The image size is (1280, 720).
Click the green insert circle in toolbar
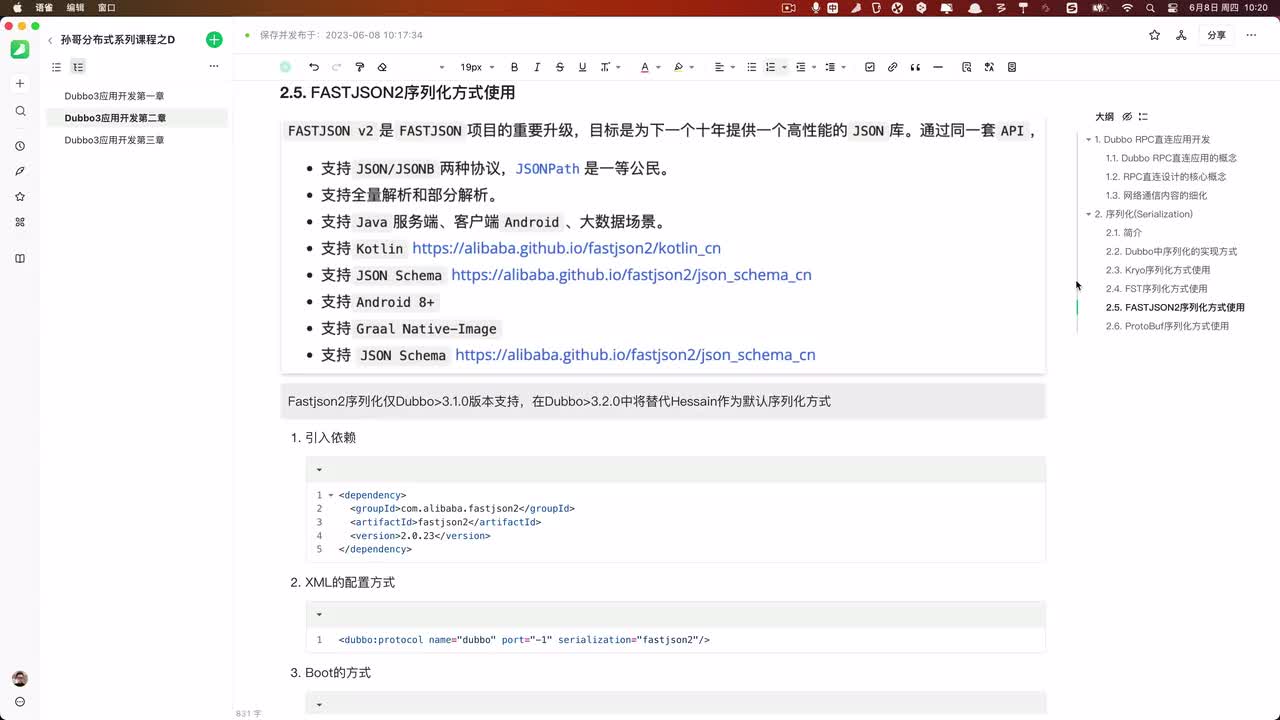click(x=285, y=67)
